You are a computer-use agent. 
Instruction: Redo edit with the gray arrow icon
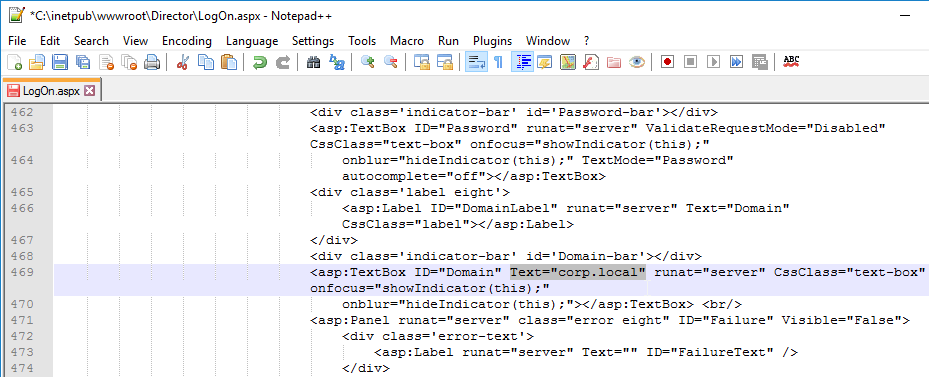[283, 62]
